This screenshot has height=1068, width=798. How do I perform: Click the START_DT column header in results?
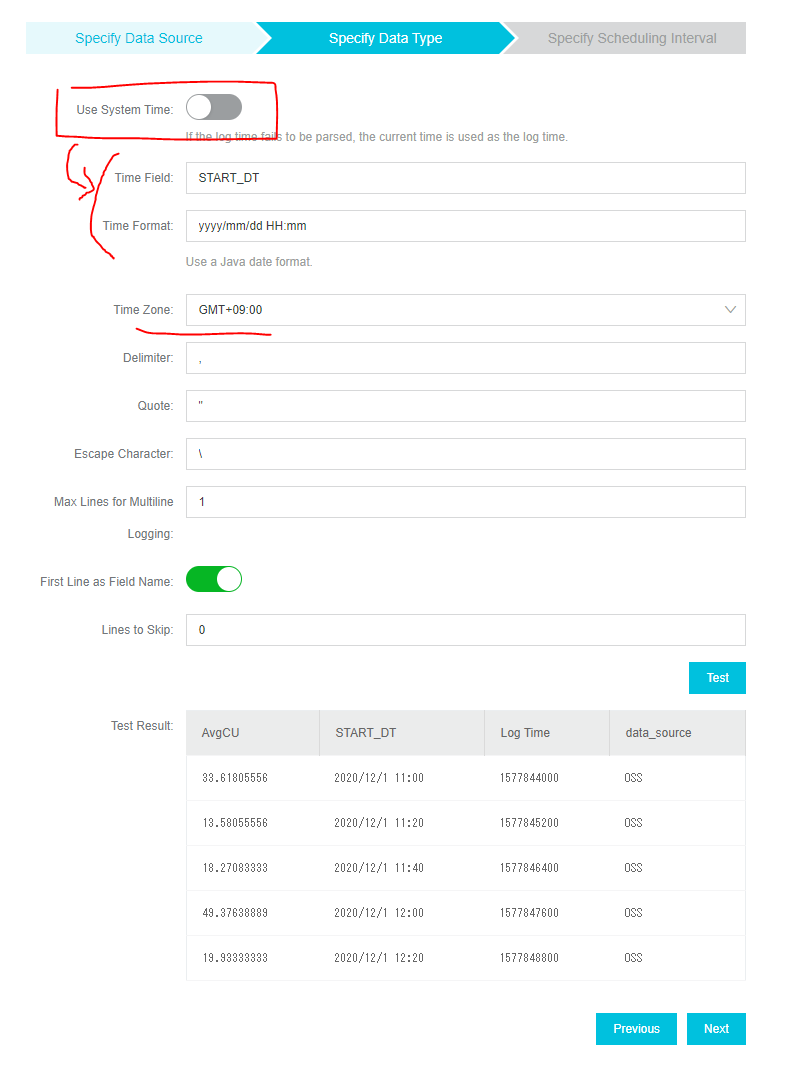point(402,733)
